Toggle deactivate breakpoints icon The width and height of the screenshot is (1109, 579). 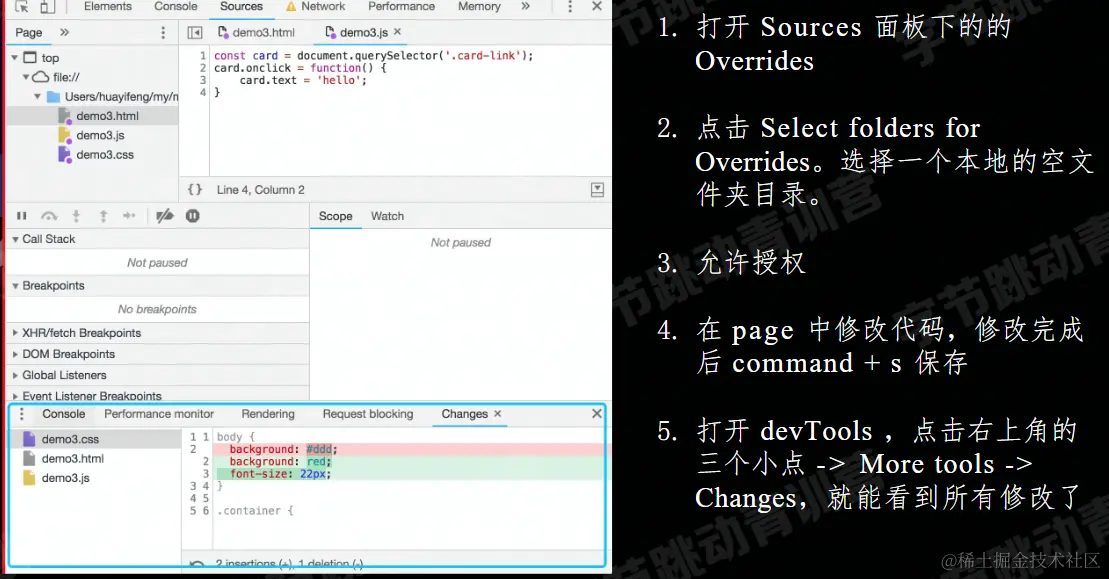click(164, 216)
